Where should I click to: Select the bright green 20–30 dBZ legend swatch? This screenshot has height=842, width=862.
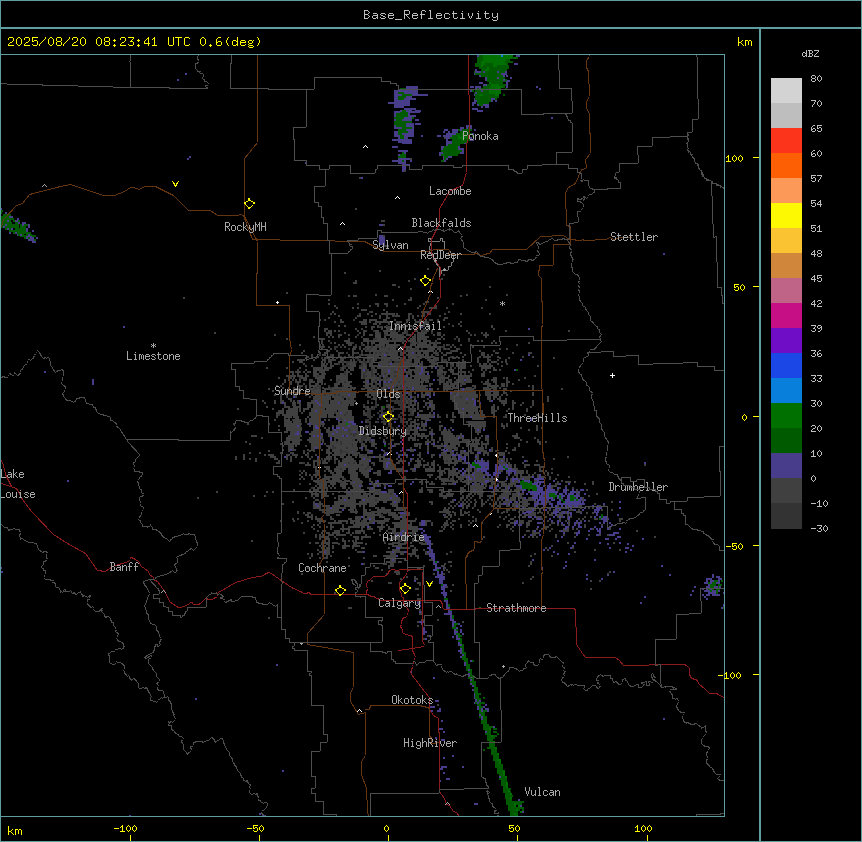(x=786, y=416)
